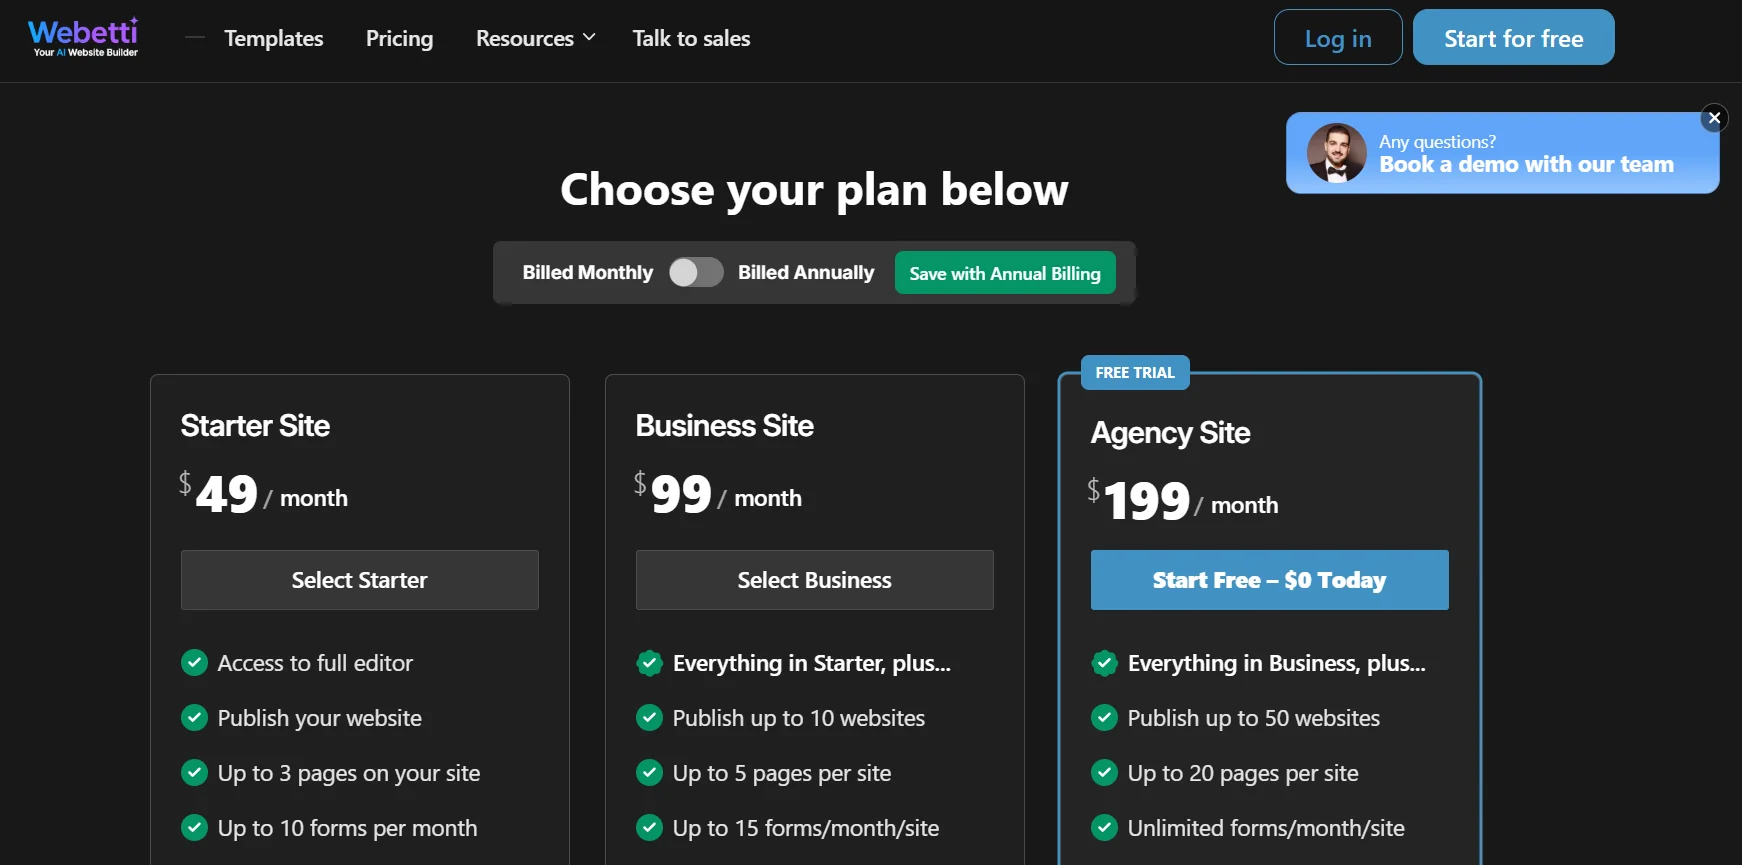Click the Log in button

(x=1337, y=38)
